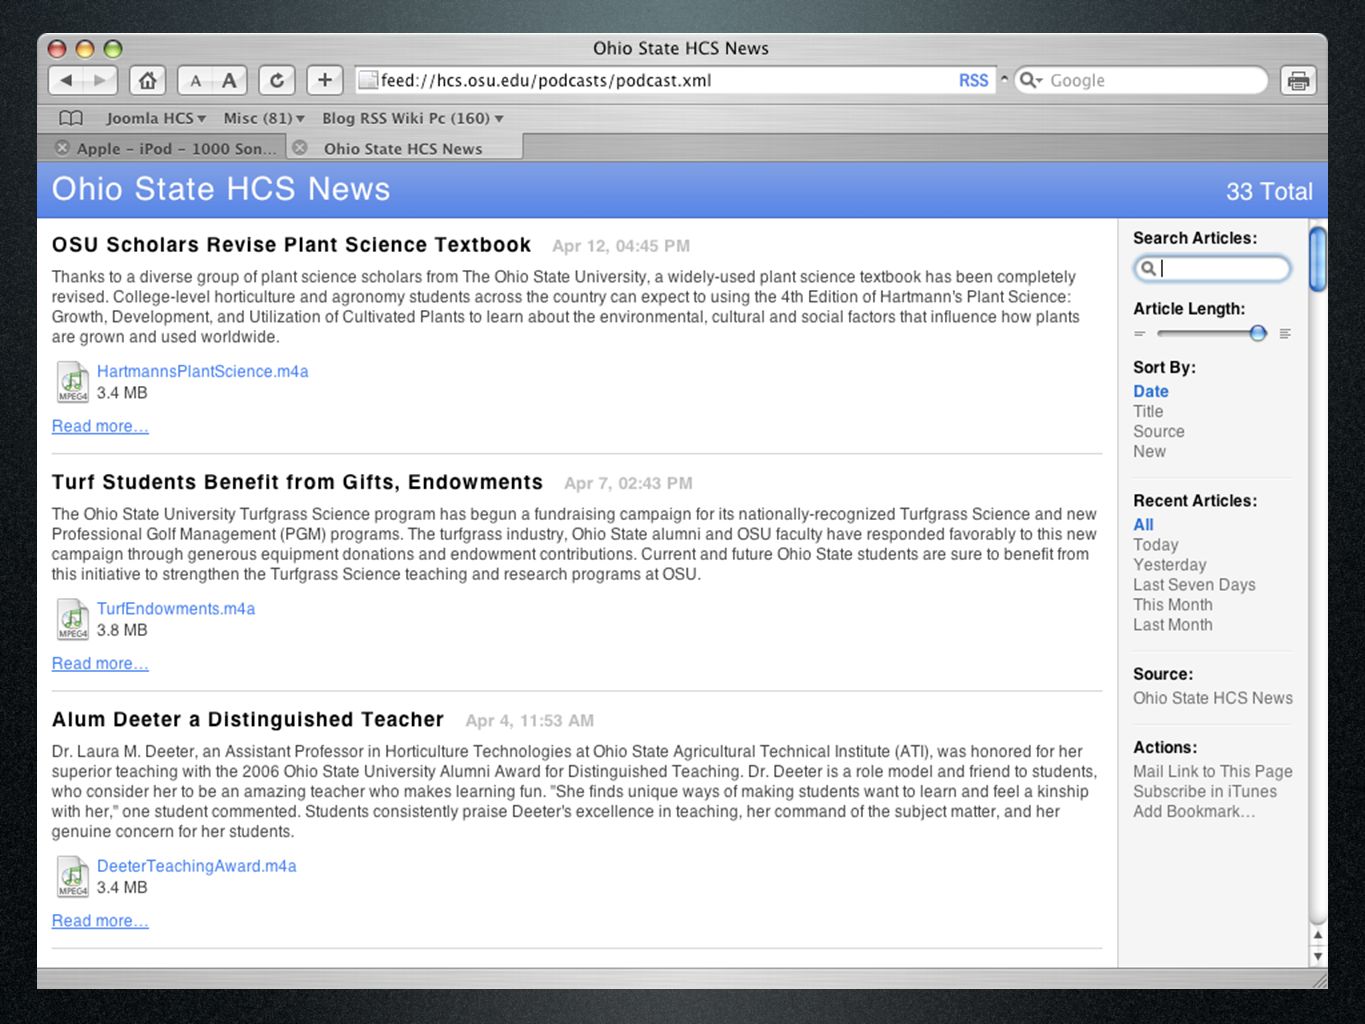Image resolution: width=1365 pixels, height=1024 pixels.
Task: Click the Ohio State HCS News page header title
Action: [221, 189]
